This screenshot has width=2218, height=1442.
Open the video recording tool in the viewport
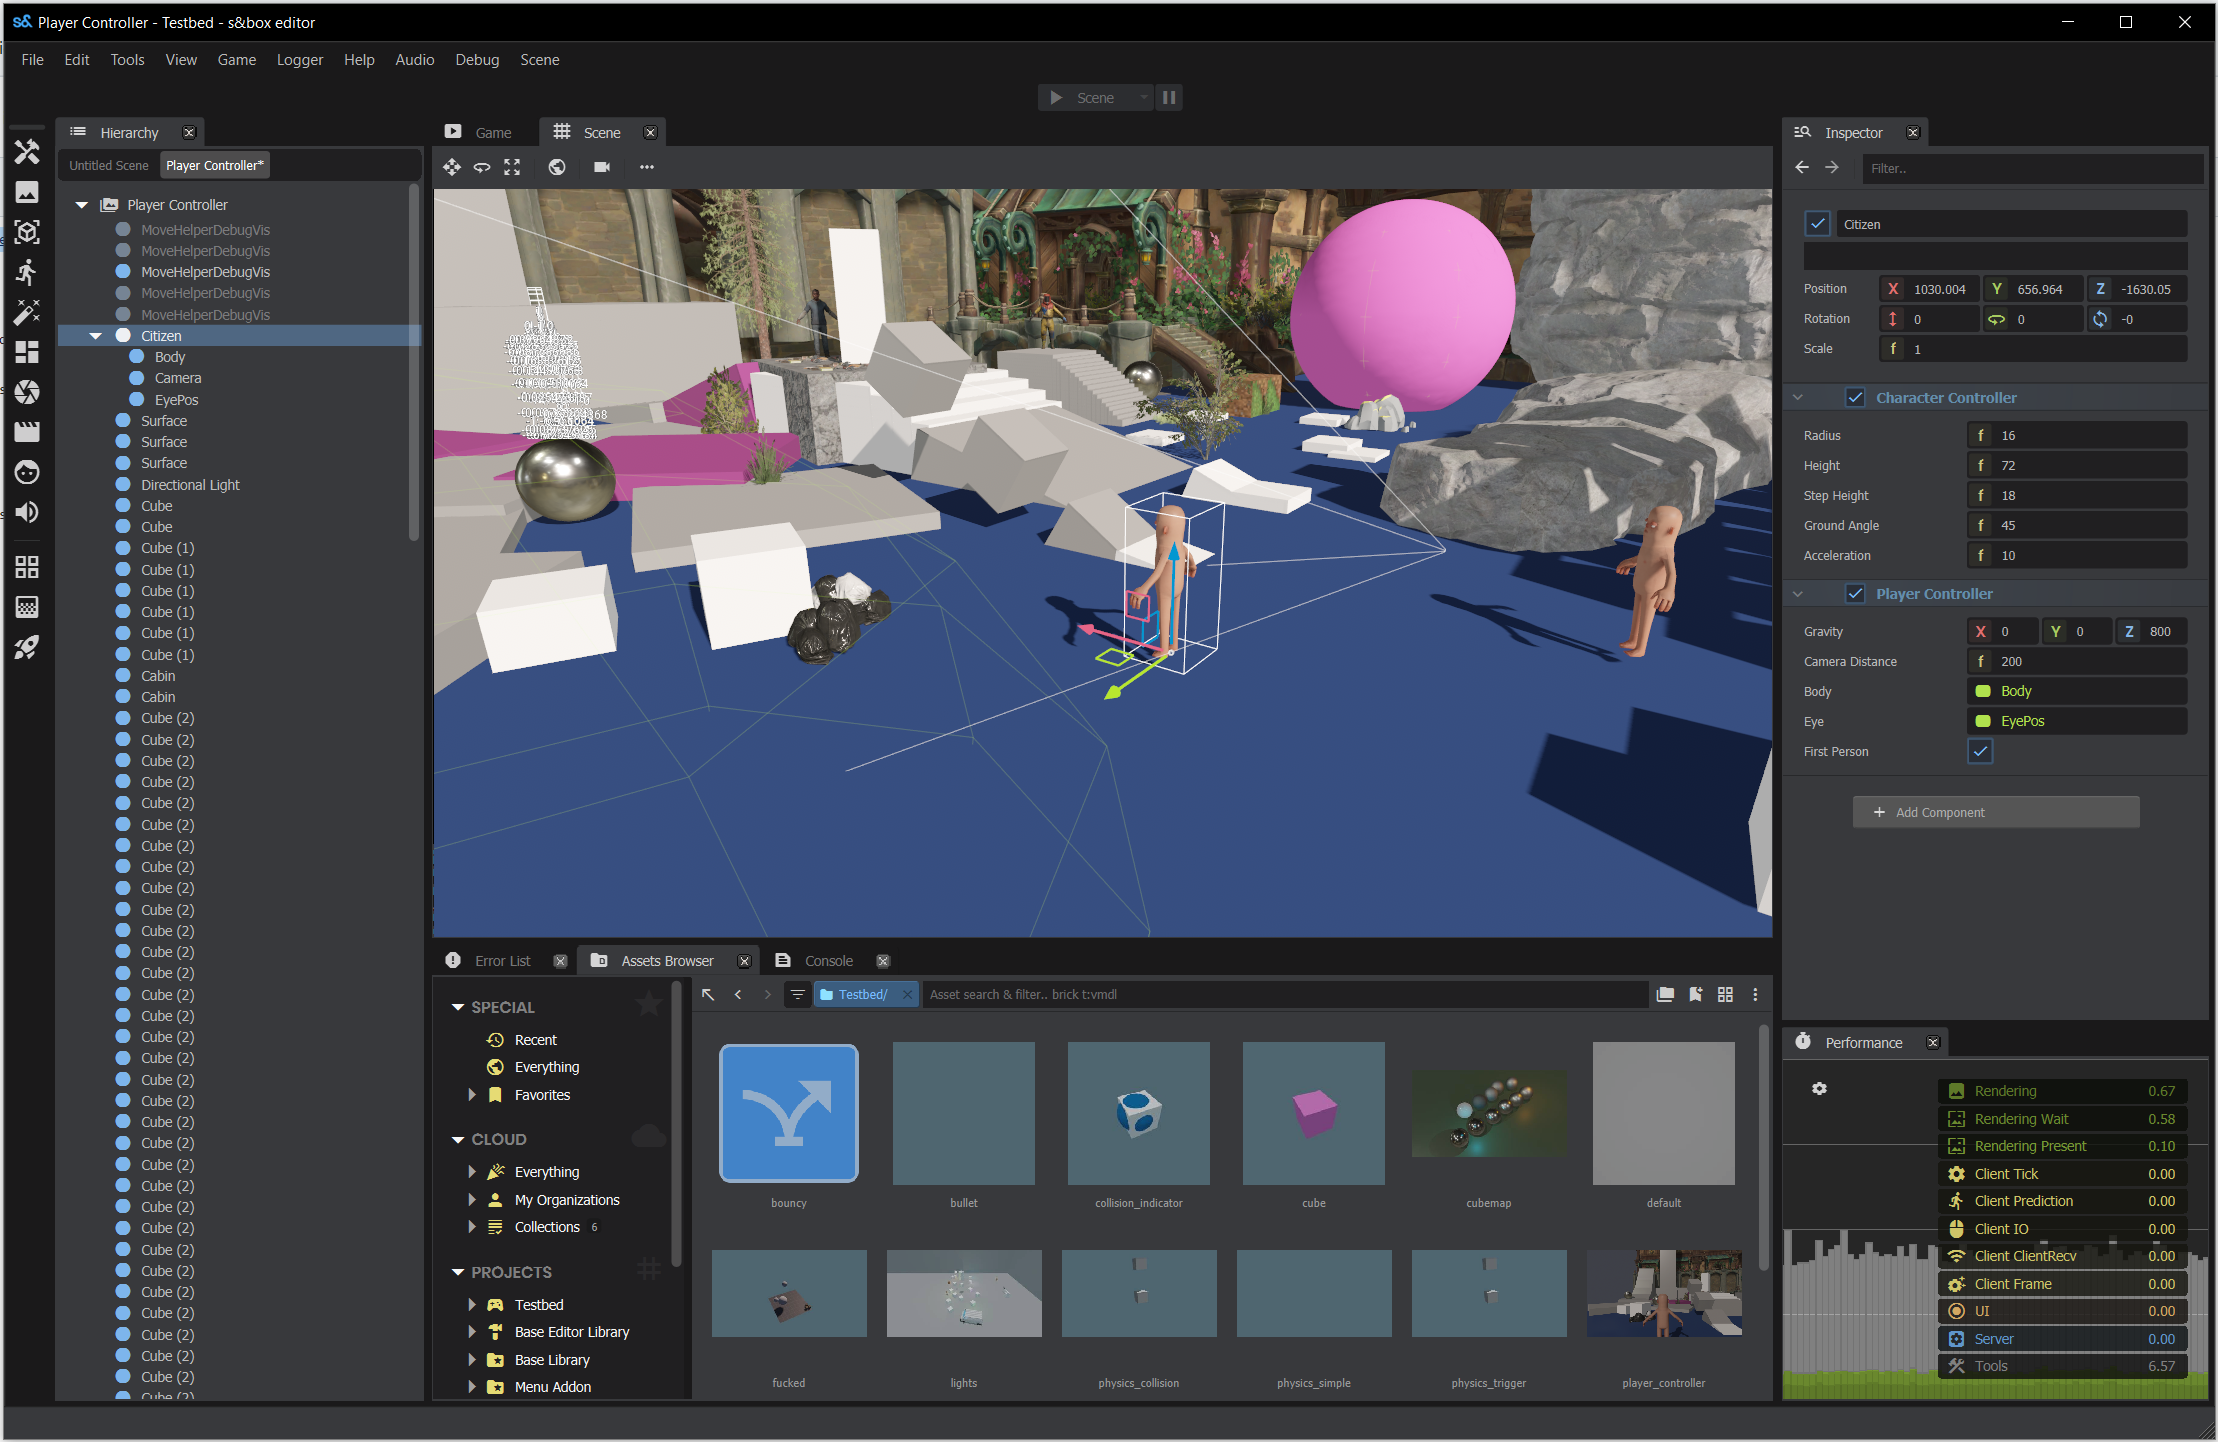tap(602, 167)
